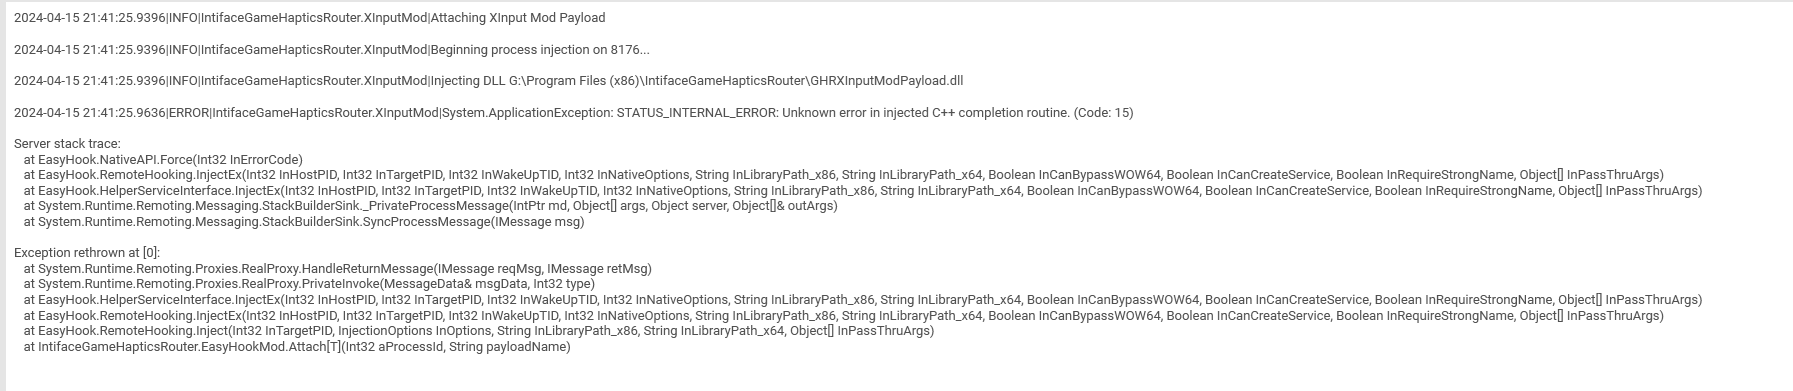Click the EasyHookMod.Attach[T] stack line
1793x391 pixels.
tap(297, 347)
